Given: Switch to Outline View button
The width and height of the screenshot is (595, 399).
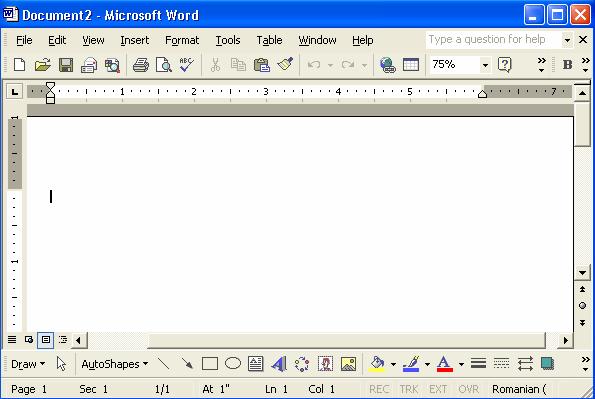Looking at the screenshot, I should tap(63, 339).
